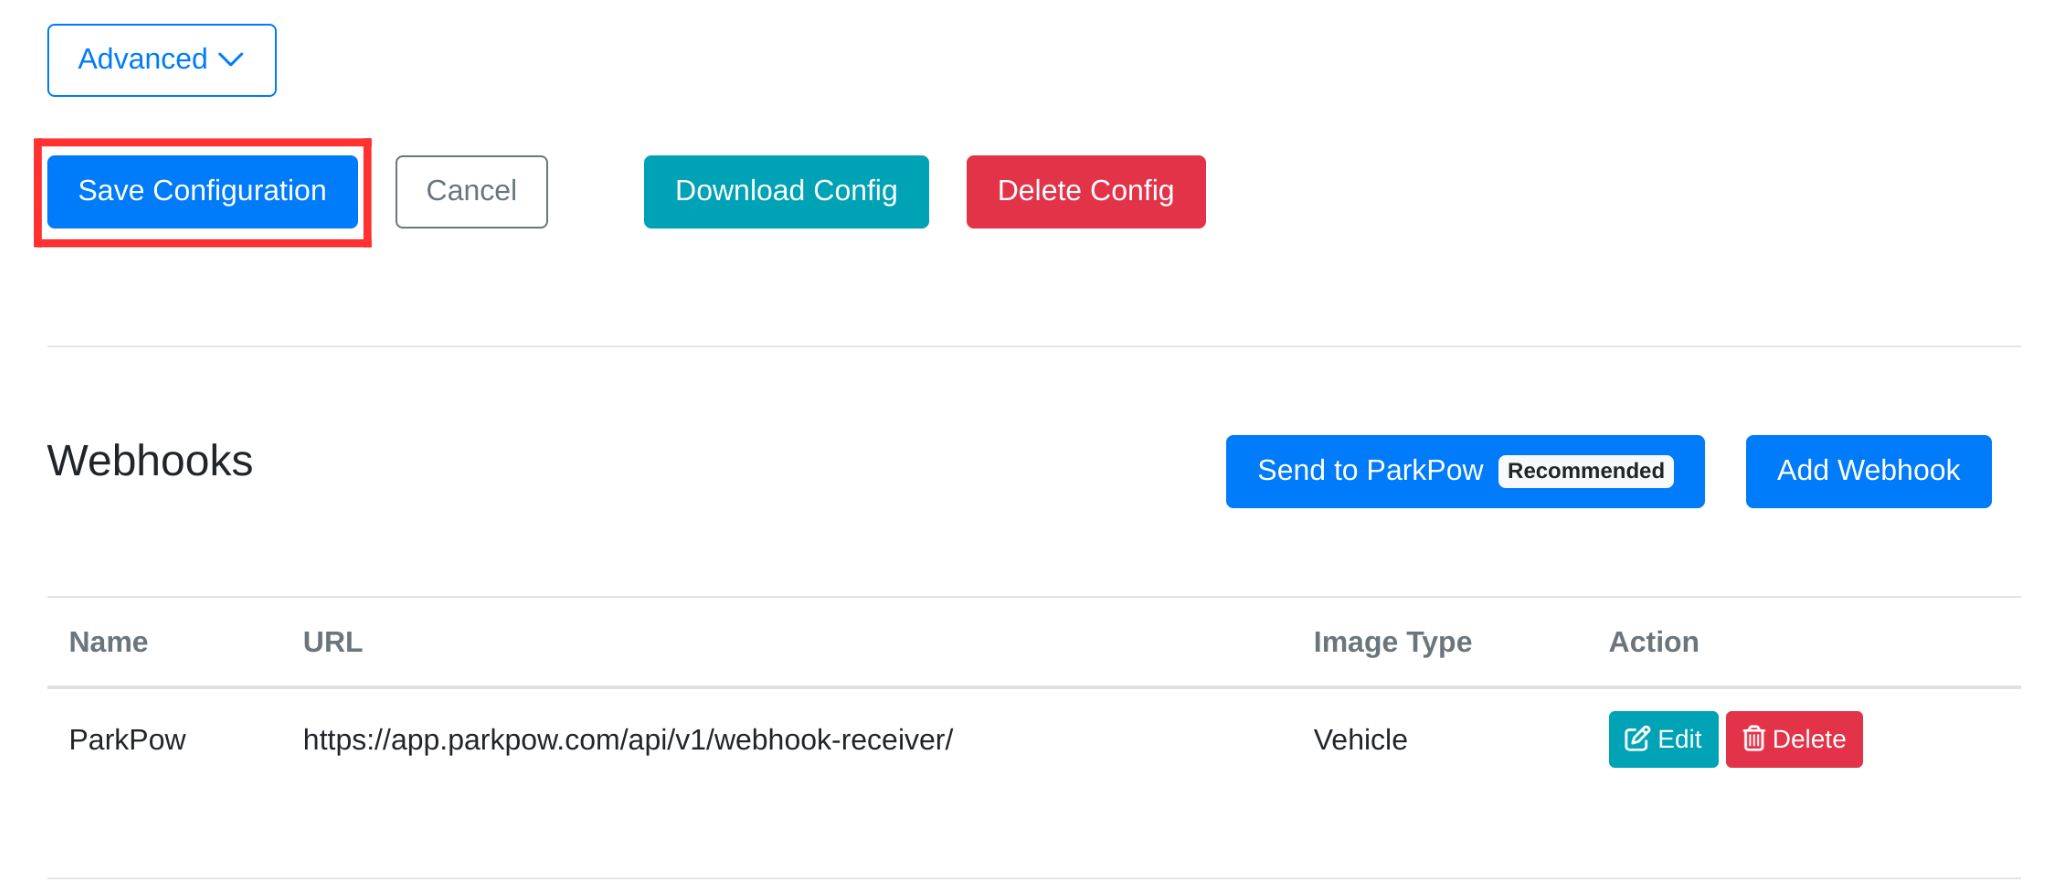Select the webhook-receiver URL text
The height and width of the screenshot is (893, 2048).
coord(628,740)
